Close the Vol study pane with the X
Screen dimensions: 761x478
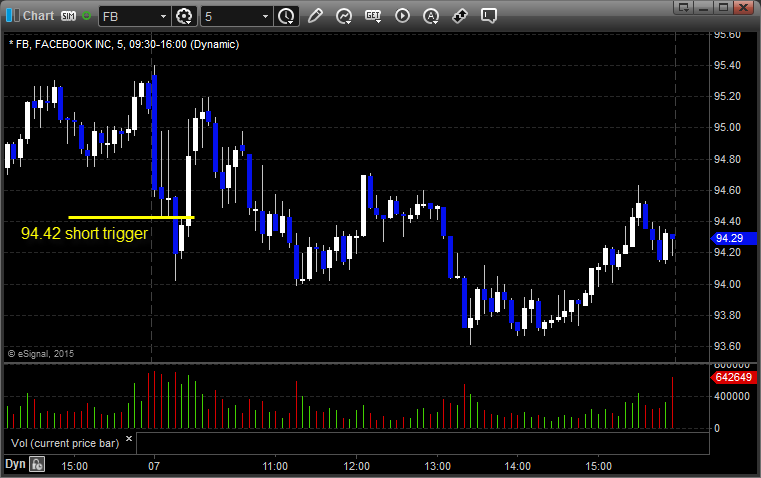click(x=129, y=439)
